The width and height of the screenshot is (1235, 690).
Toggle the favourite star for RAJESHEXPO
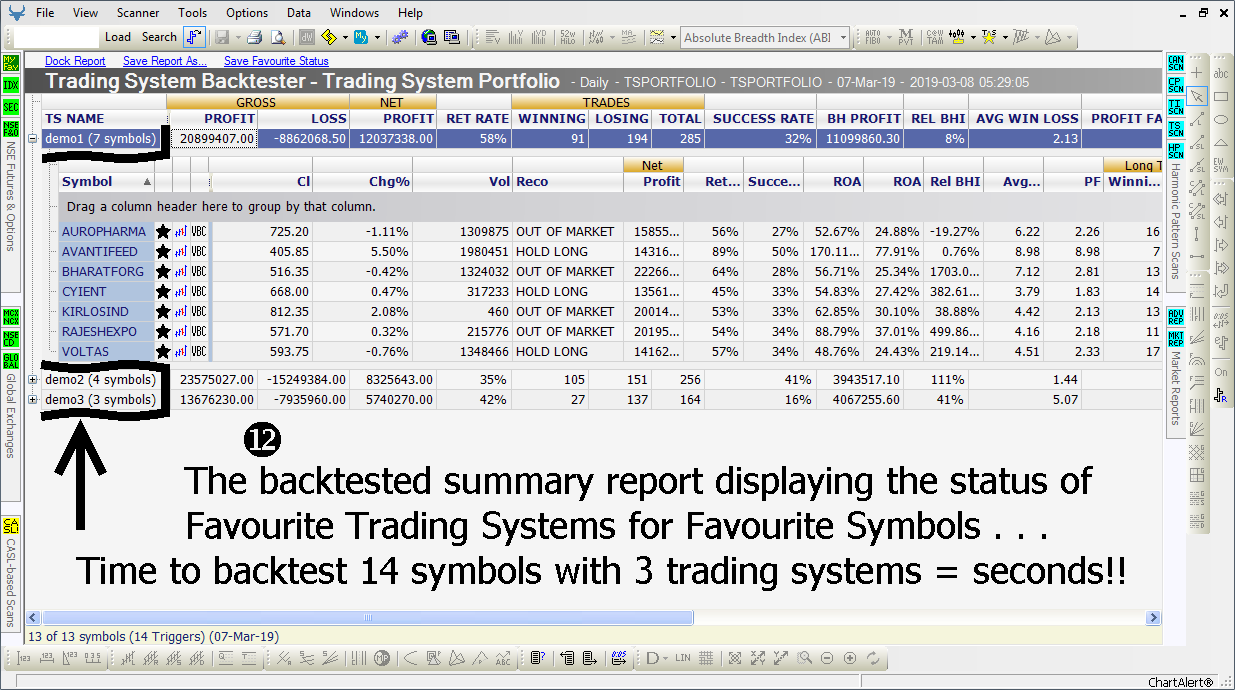tap(163, 331)
